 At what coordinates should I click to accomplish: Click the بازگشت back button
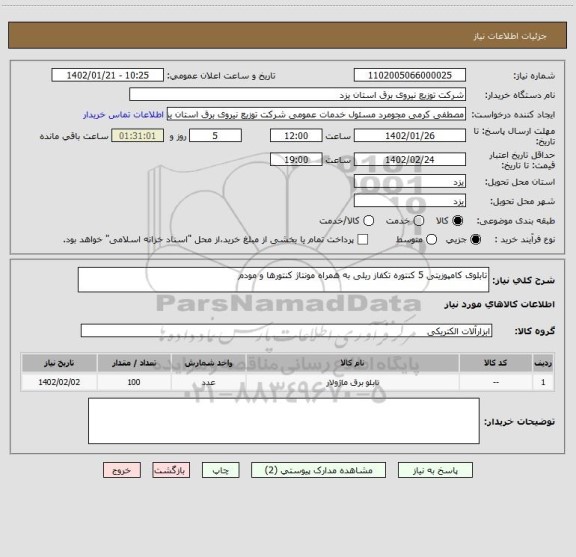[171, 470]
